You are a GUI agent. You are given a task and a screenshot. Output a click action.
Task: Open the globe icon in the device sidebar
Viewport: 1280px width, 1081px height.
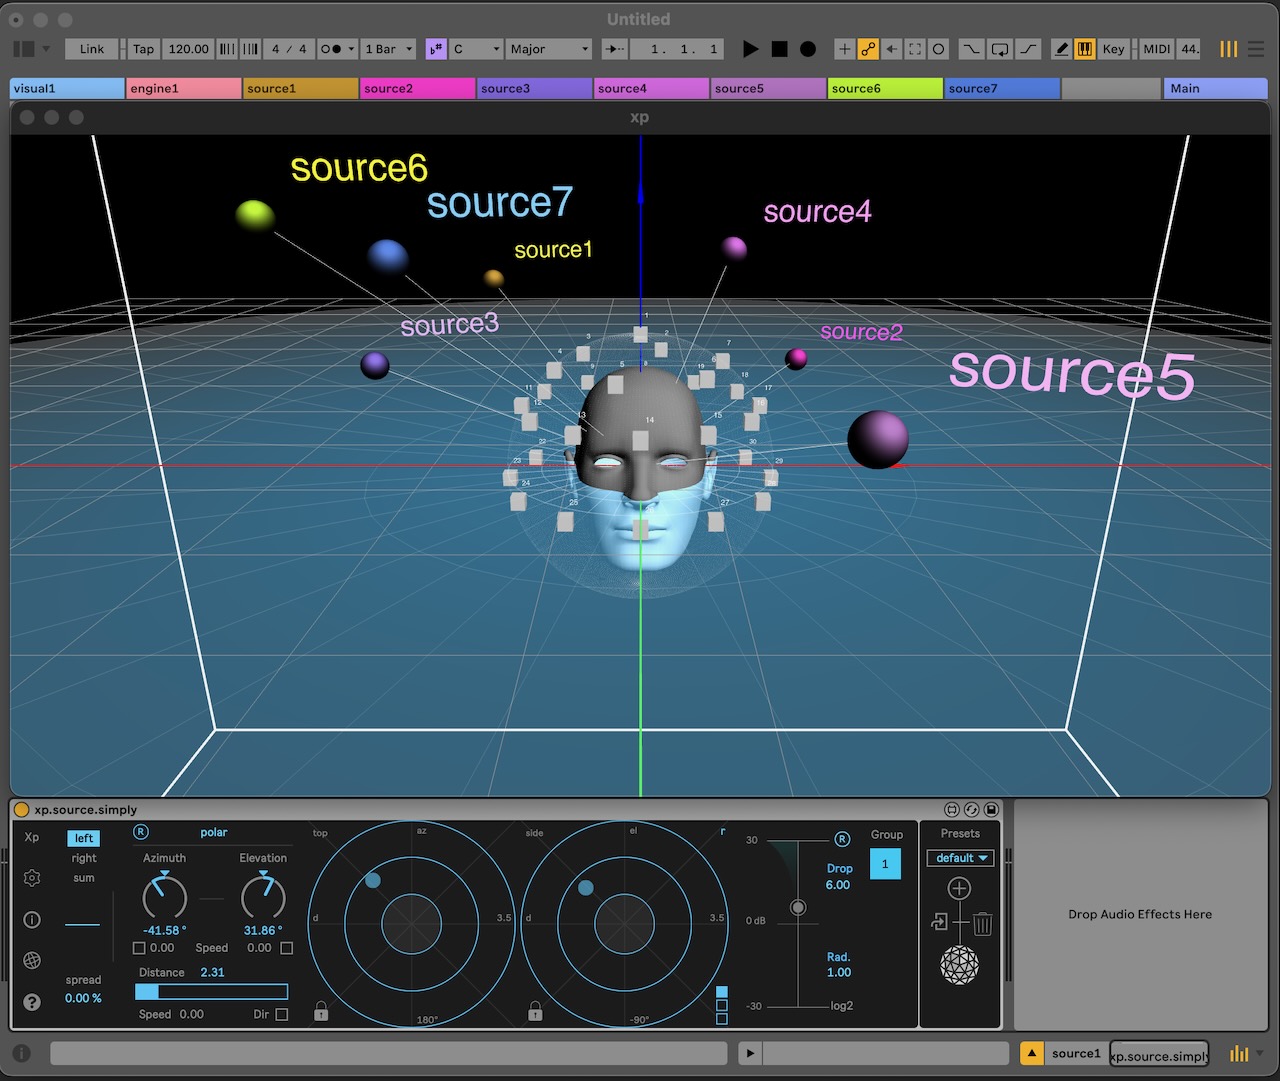32,960
